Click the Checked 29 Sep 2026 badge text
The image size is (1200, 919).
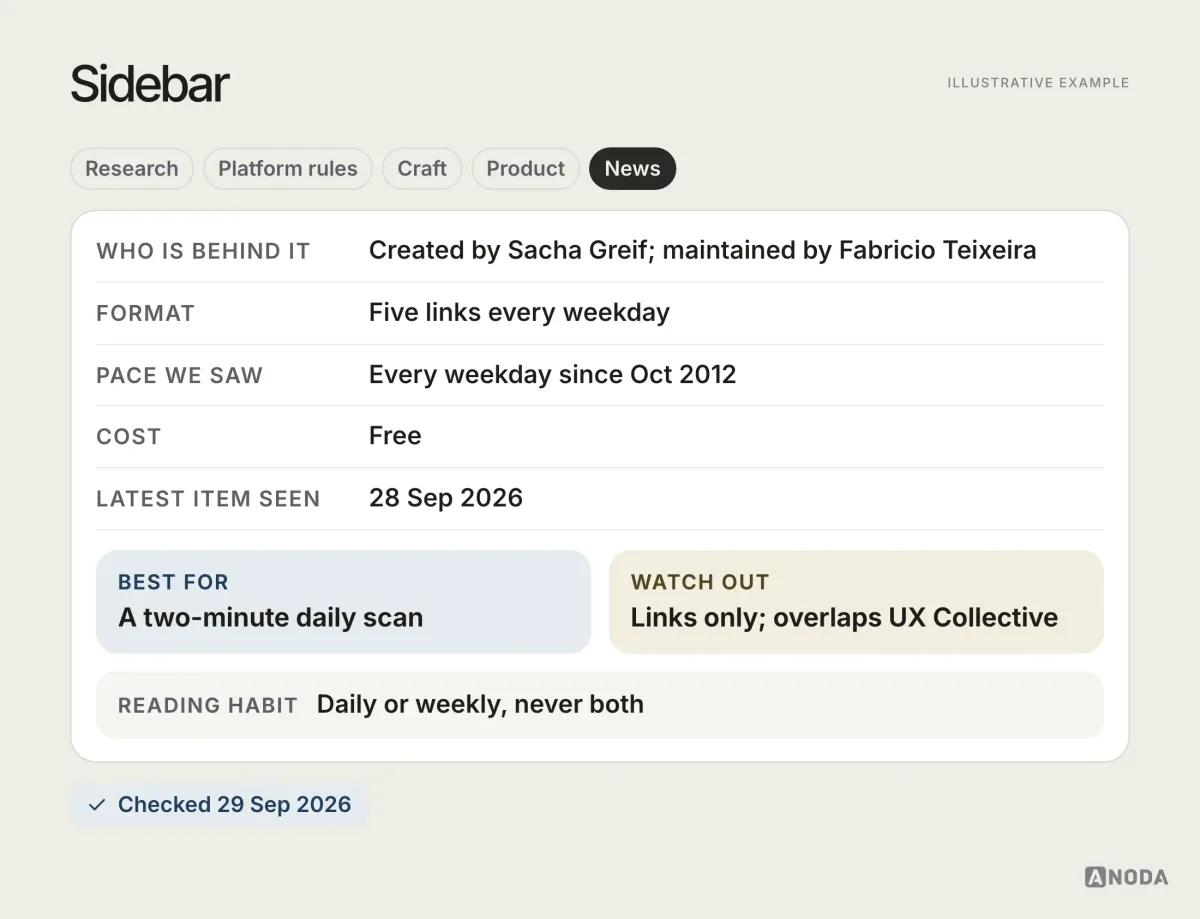tap(234, 805)
